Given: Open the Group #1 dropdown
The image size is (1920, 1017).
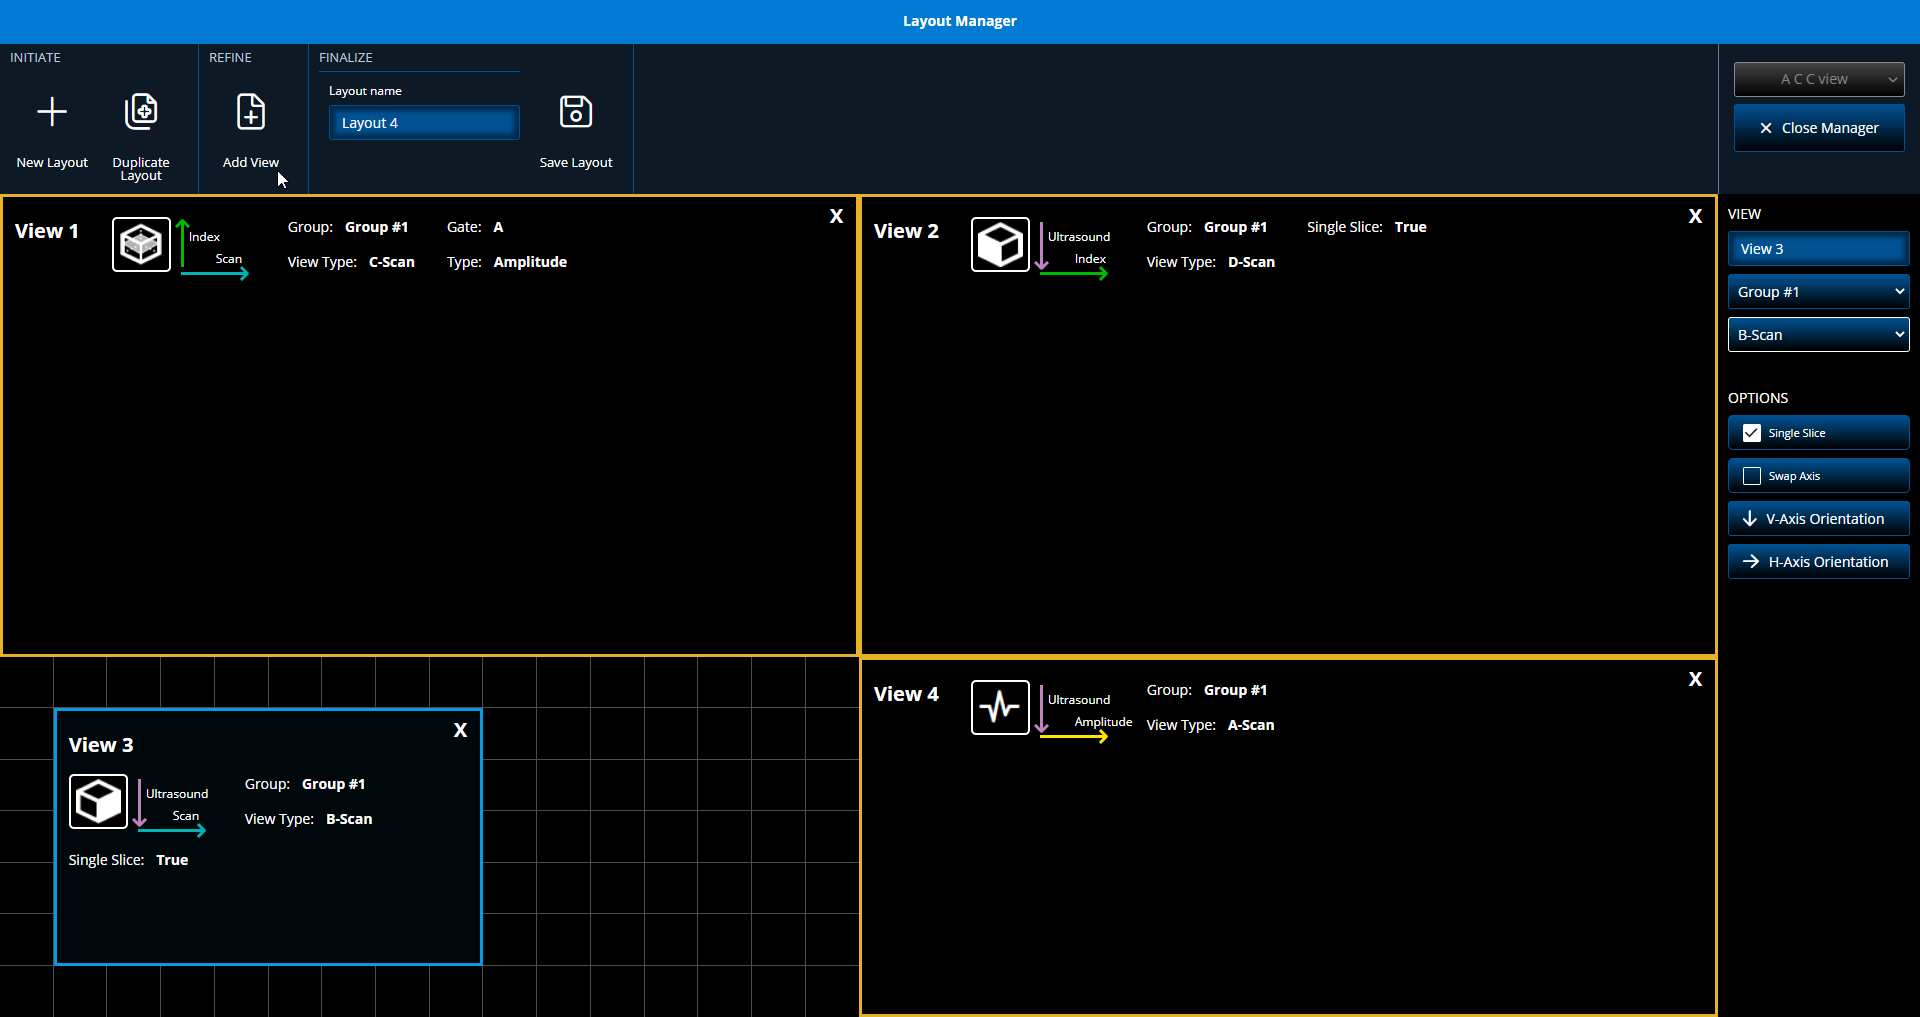Looking at the screenshot, I should tap(1818, 292).
